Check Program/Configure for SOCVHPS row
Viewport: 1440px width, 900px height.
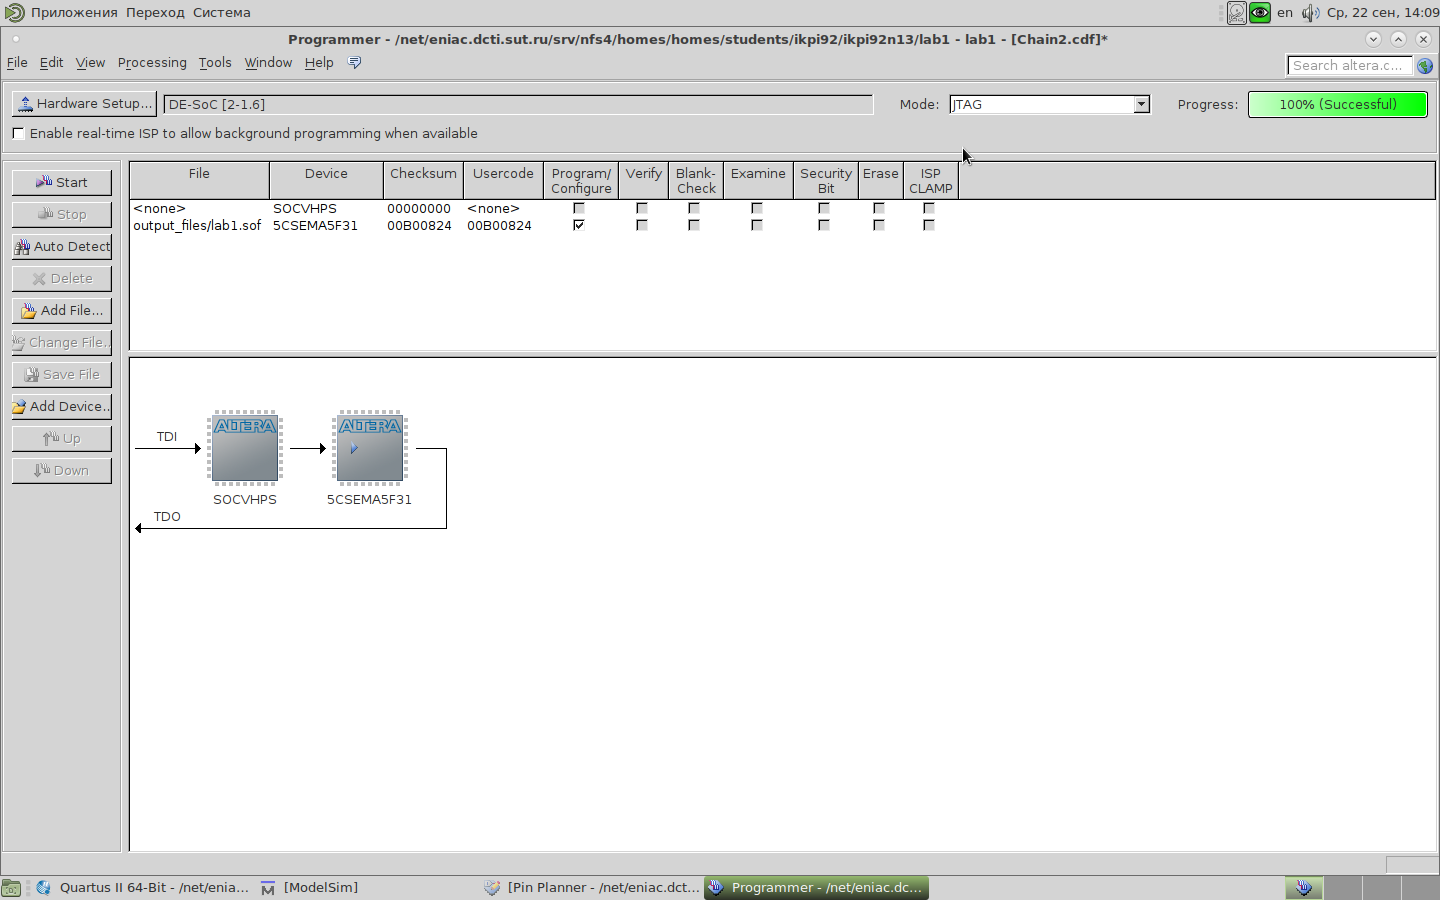click(x=579, y=208)
